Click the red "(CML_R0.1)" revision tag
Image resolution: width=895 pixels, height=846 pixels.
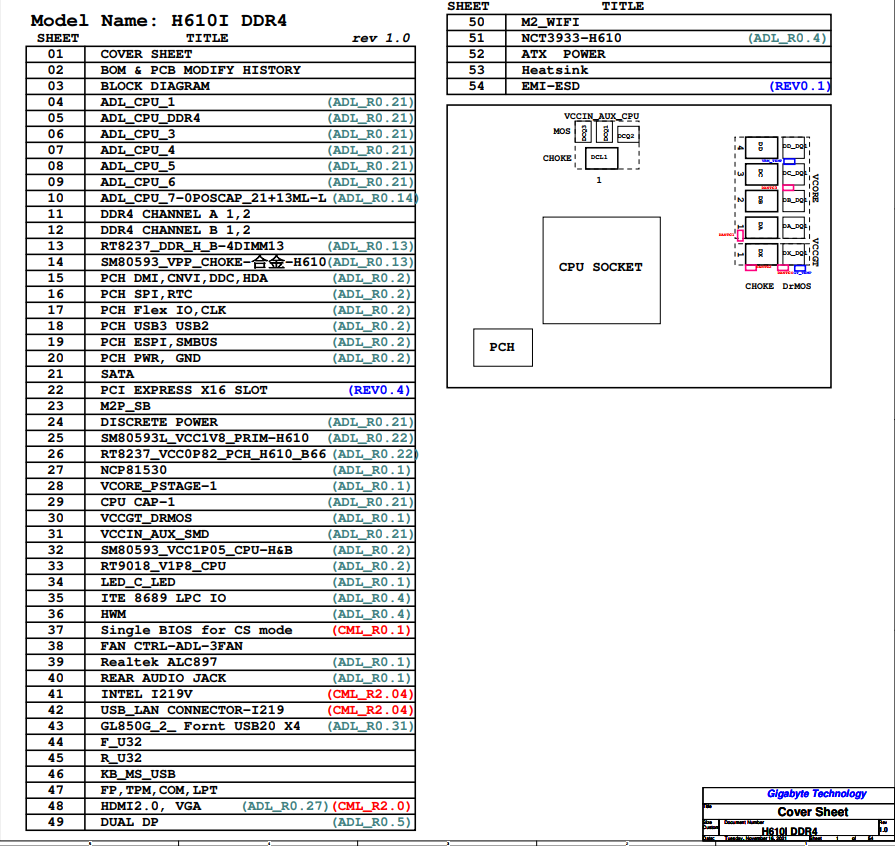point(372,630)
